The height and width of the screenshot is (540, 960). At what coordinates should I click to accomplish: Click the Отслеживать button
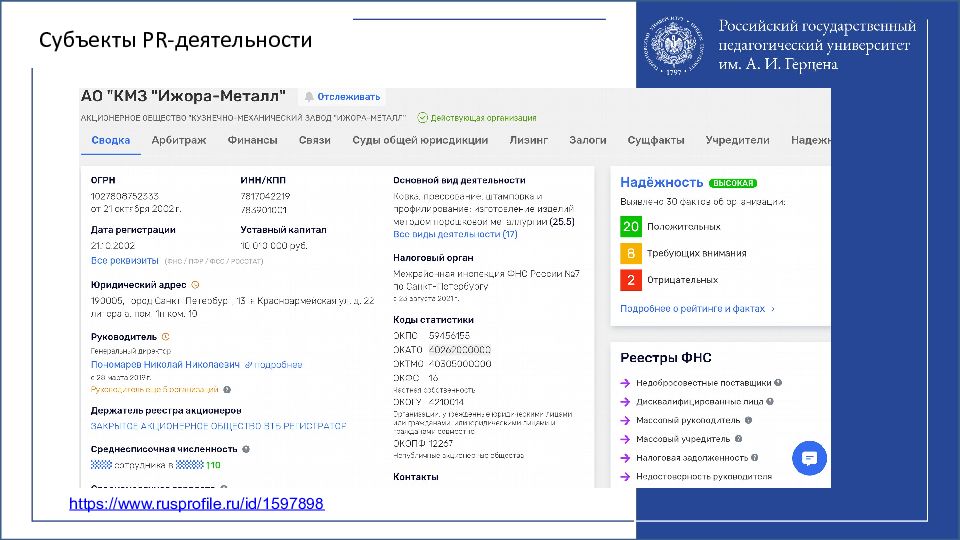pyautogui.click(x=342, y=97)
